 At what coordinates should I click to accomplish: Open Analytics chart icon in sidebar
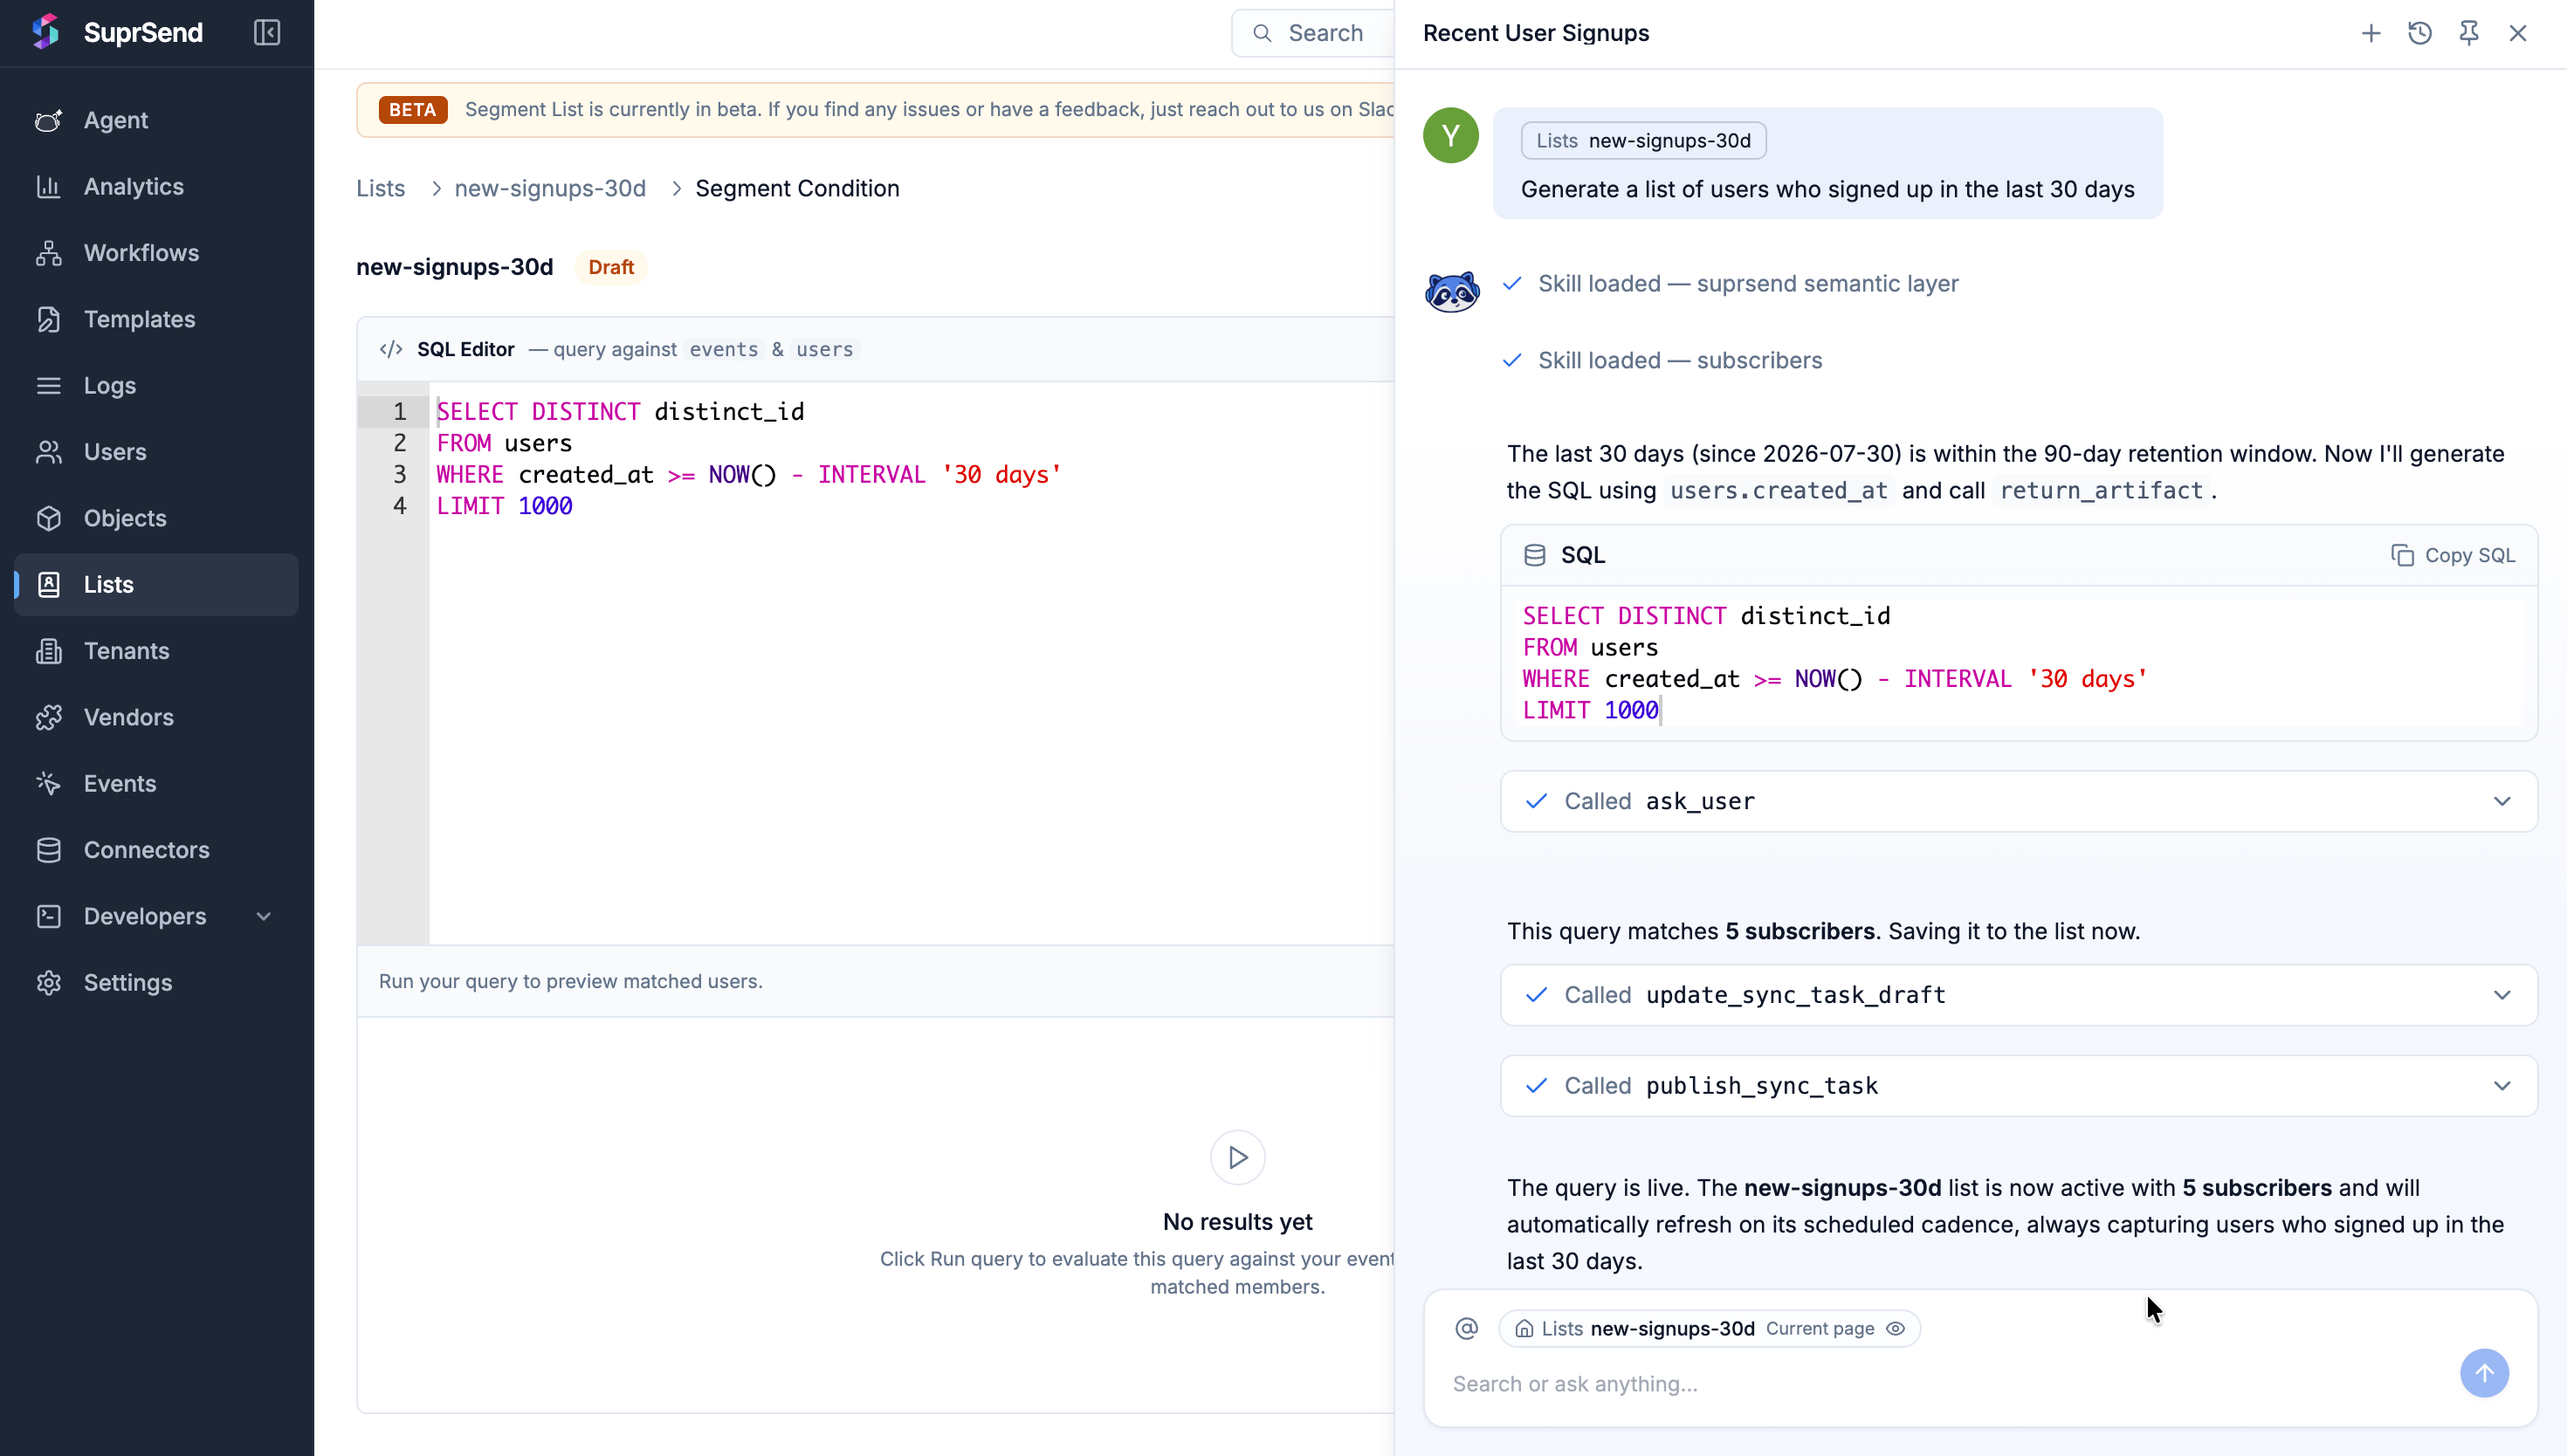click(48, 186)
